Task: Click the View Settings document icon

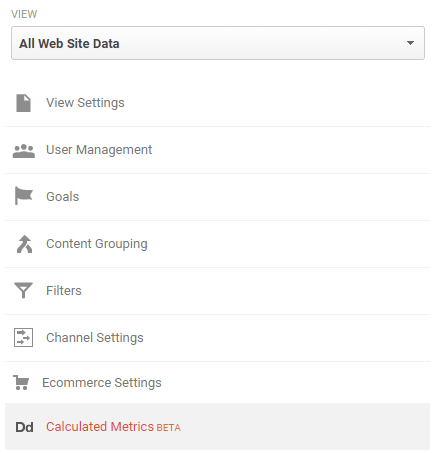Action: [23, 103]
